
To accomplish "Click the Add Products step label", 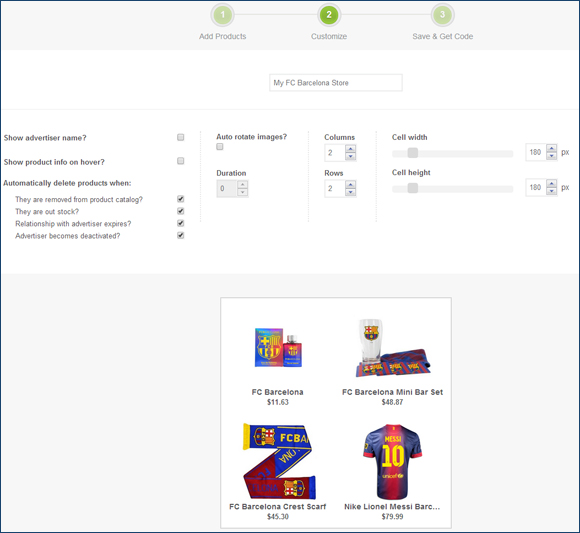I will (222, 36).
